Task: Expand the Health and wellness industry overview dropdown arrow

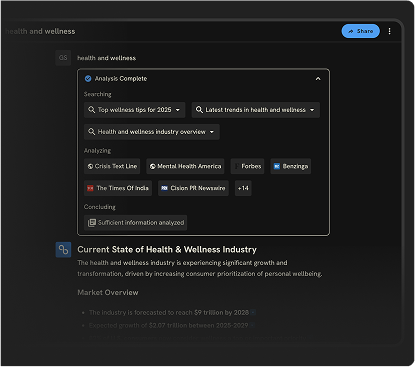Action: coord(212,132)
